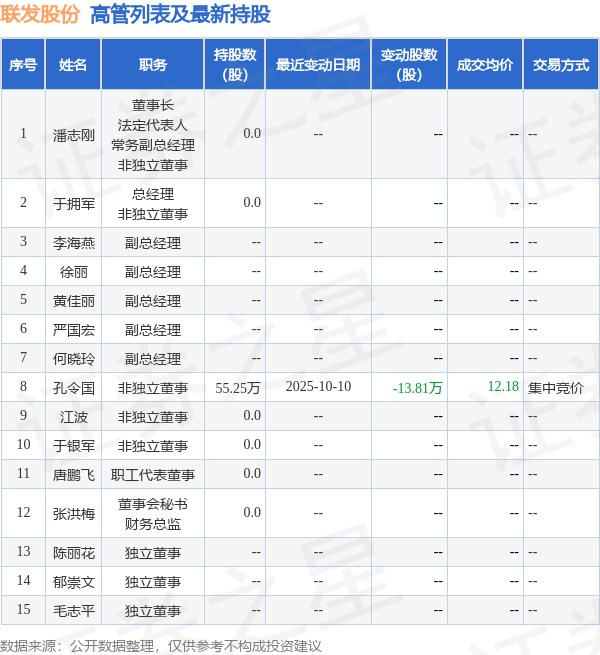Click 李海燕's 副总经理 position cell
The image size is (600, 655).
pyautogui.click(x=153, y=243)
